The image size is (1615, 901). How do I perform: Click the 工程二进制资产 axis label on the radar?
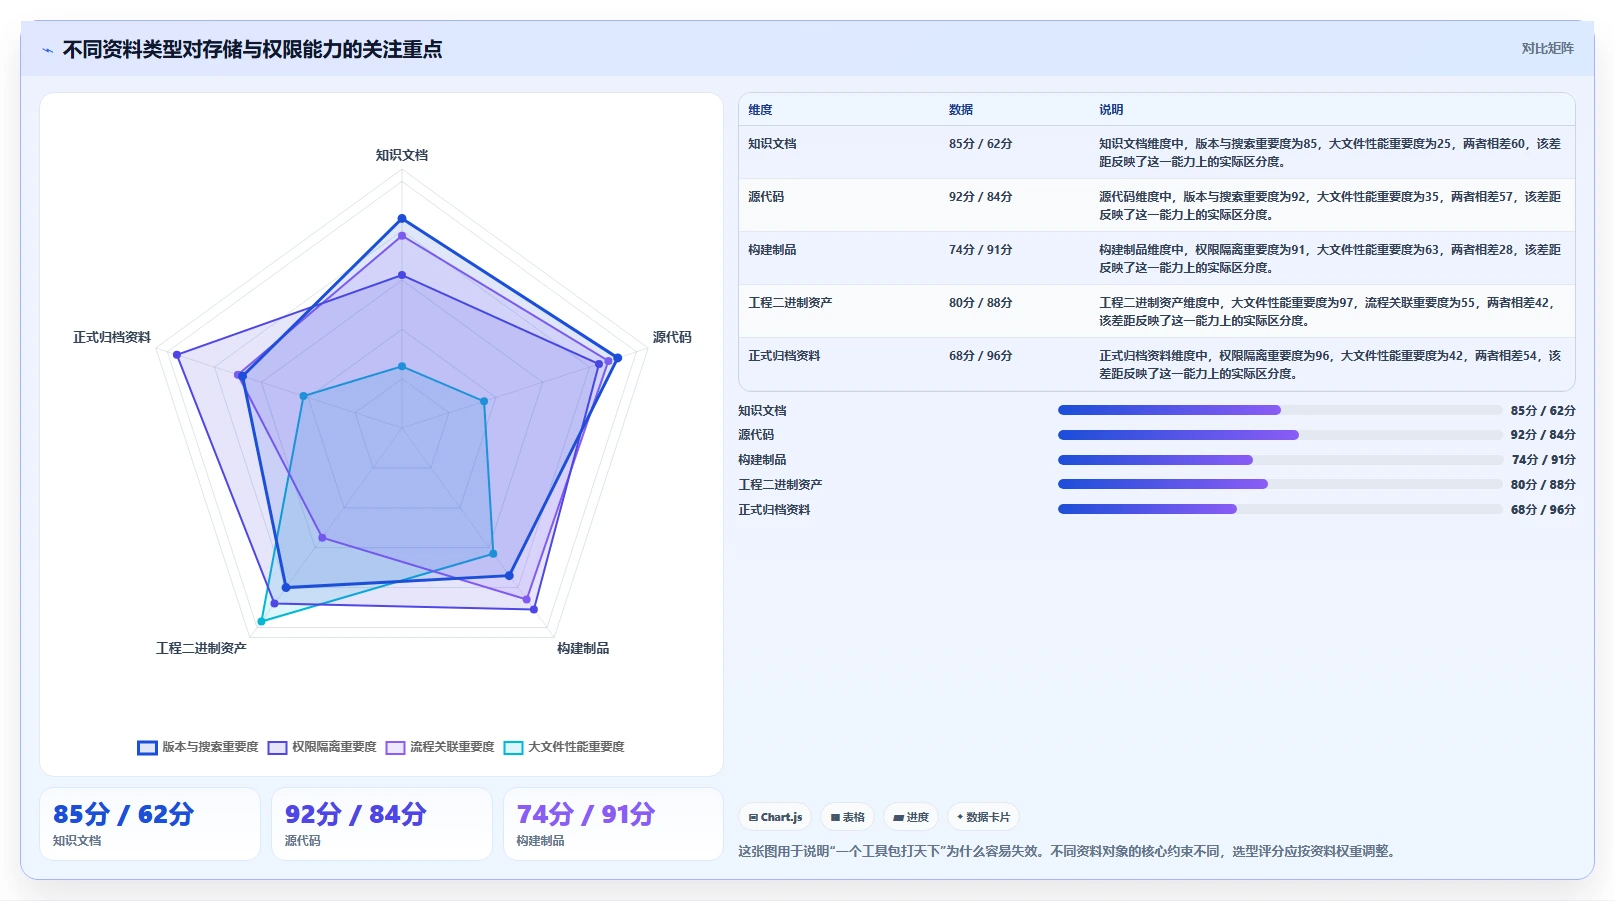click(201, 648)
